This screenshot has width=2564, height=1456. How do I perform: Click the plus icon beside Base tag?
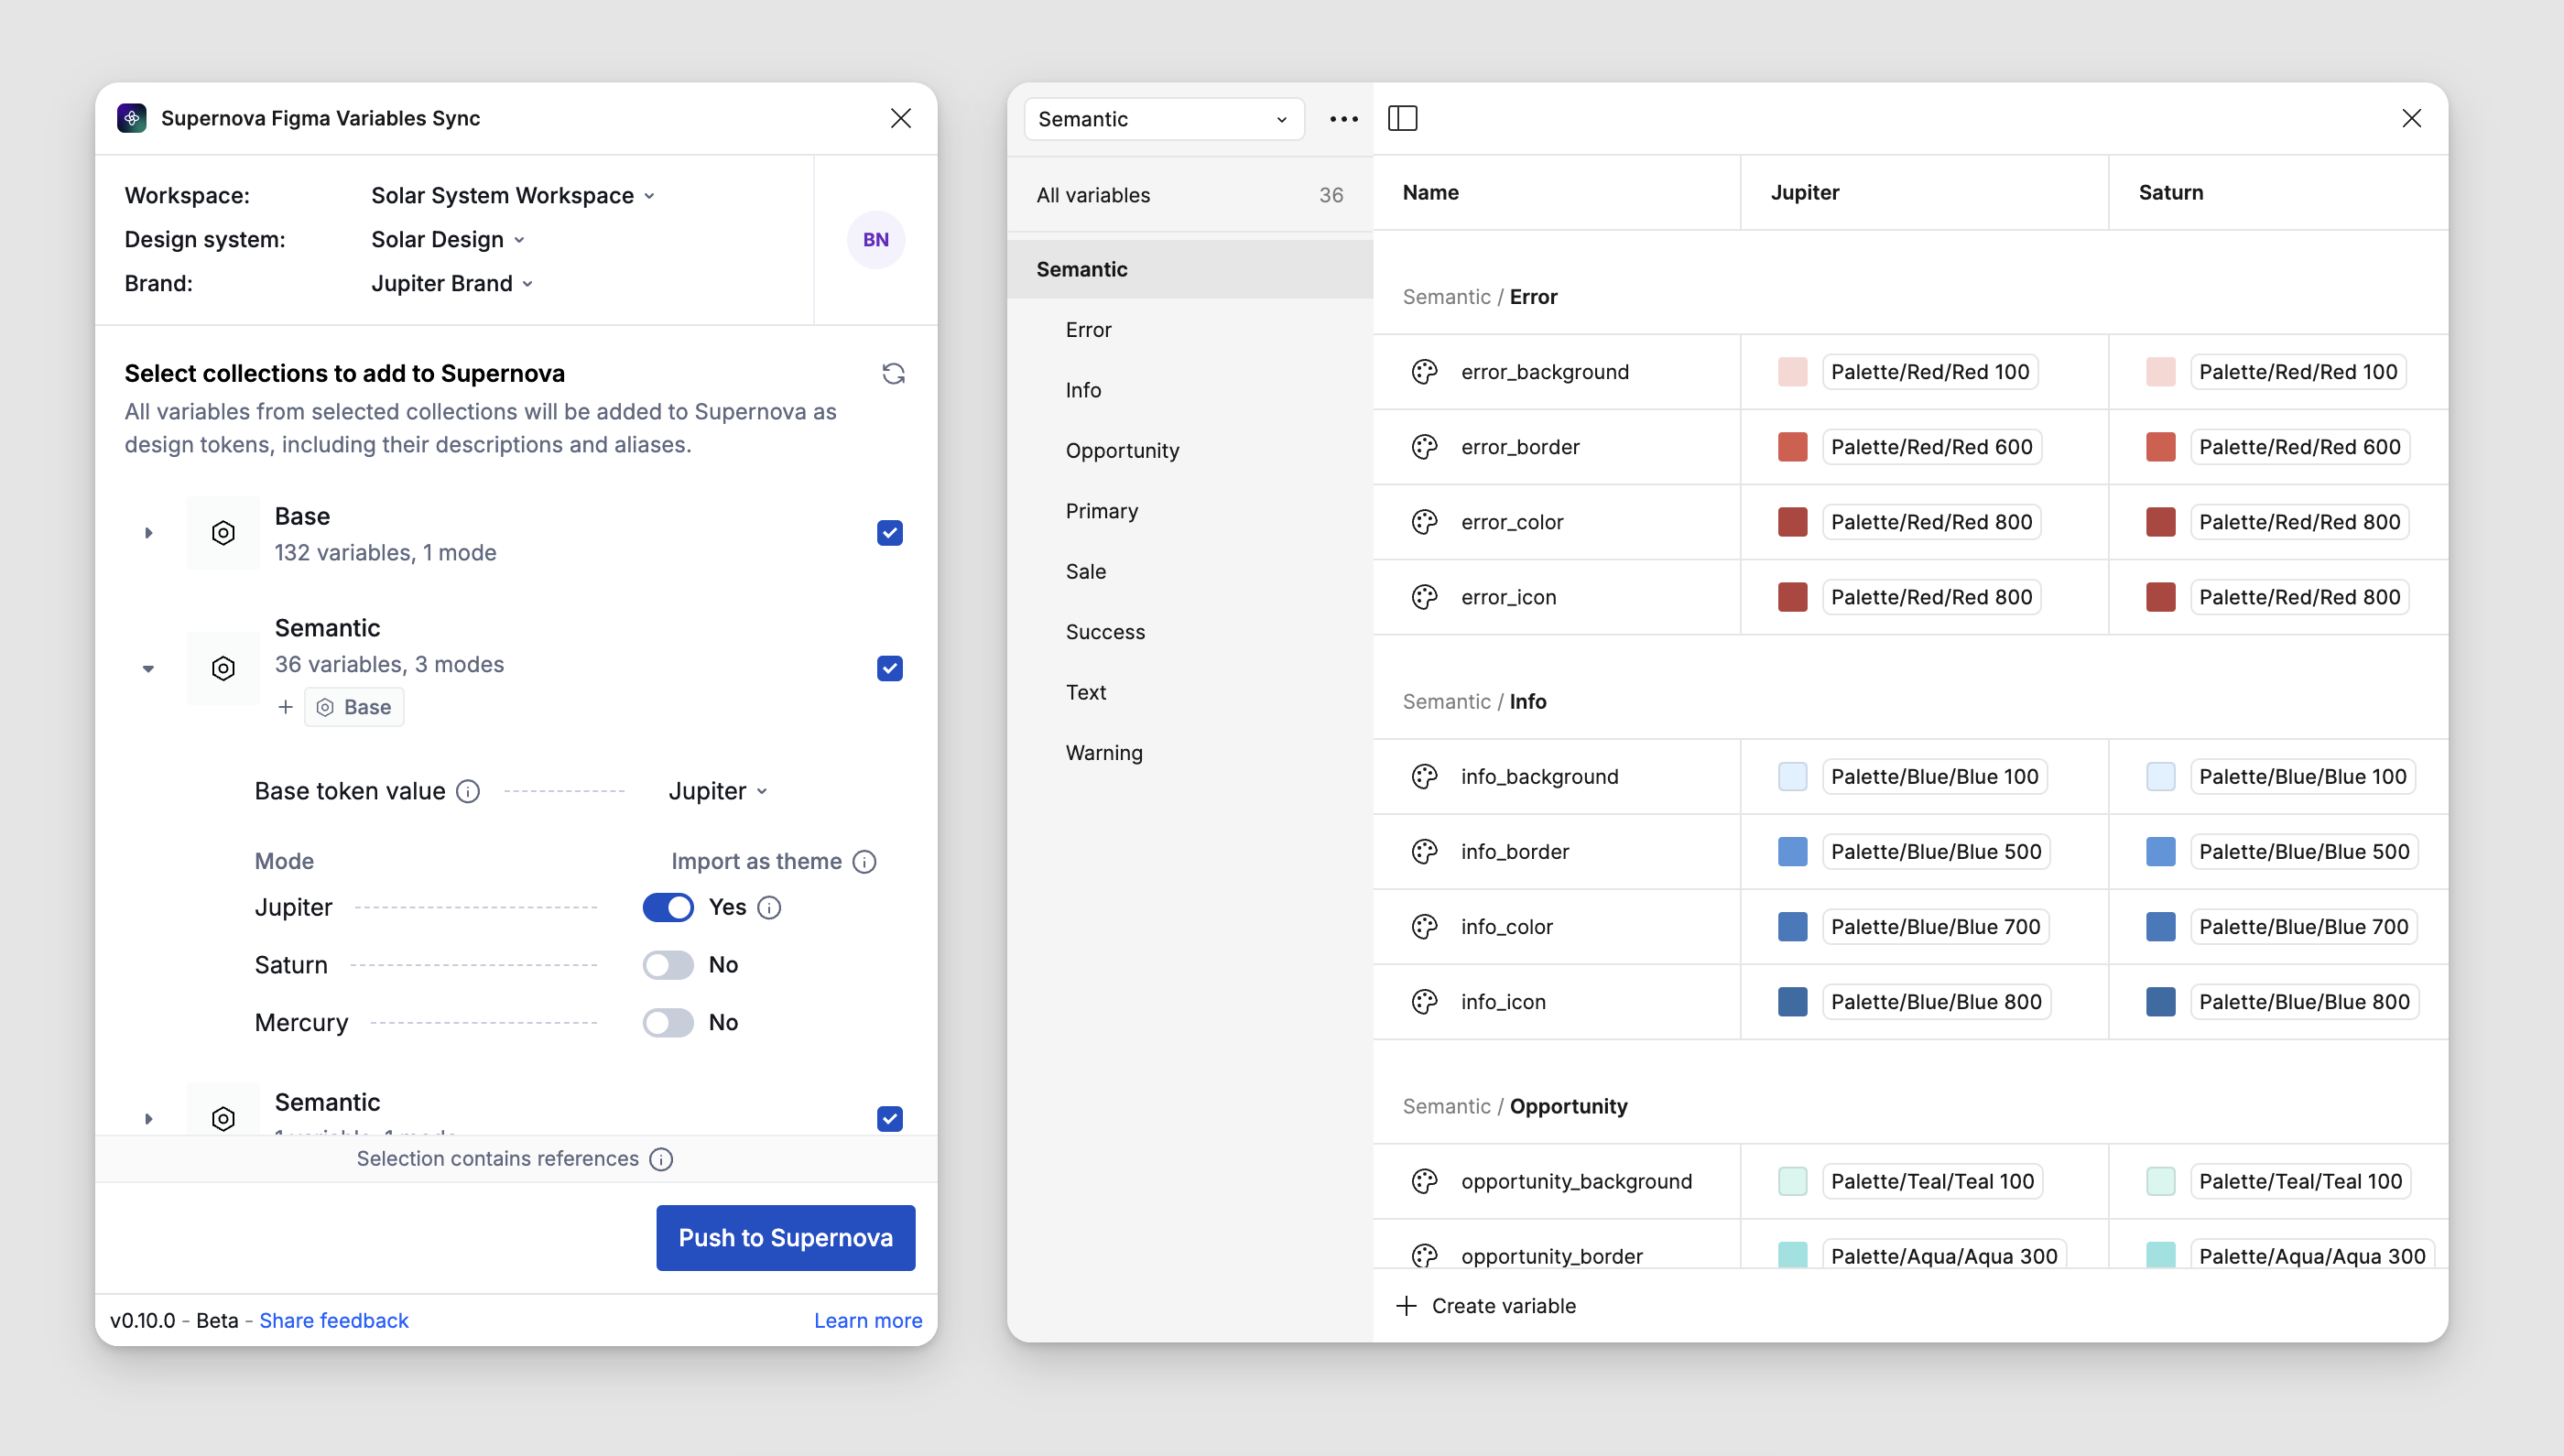[286, 708]
